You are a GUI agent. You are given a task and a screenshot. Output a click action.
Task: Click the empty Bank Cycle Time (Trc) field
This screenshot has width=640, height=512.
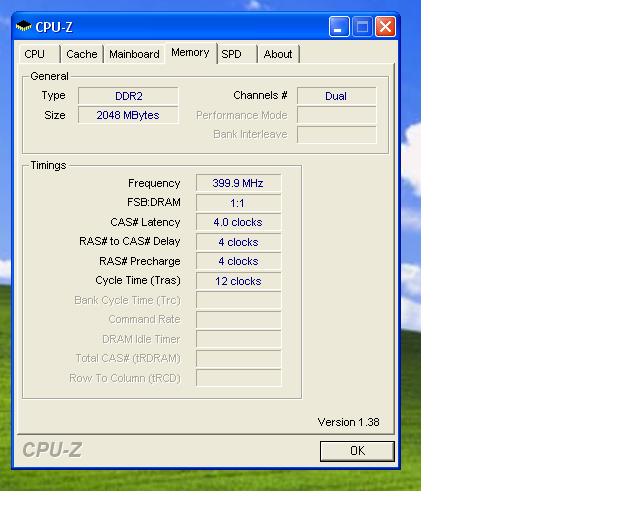(x=238, y=300)
